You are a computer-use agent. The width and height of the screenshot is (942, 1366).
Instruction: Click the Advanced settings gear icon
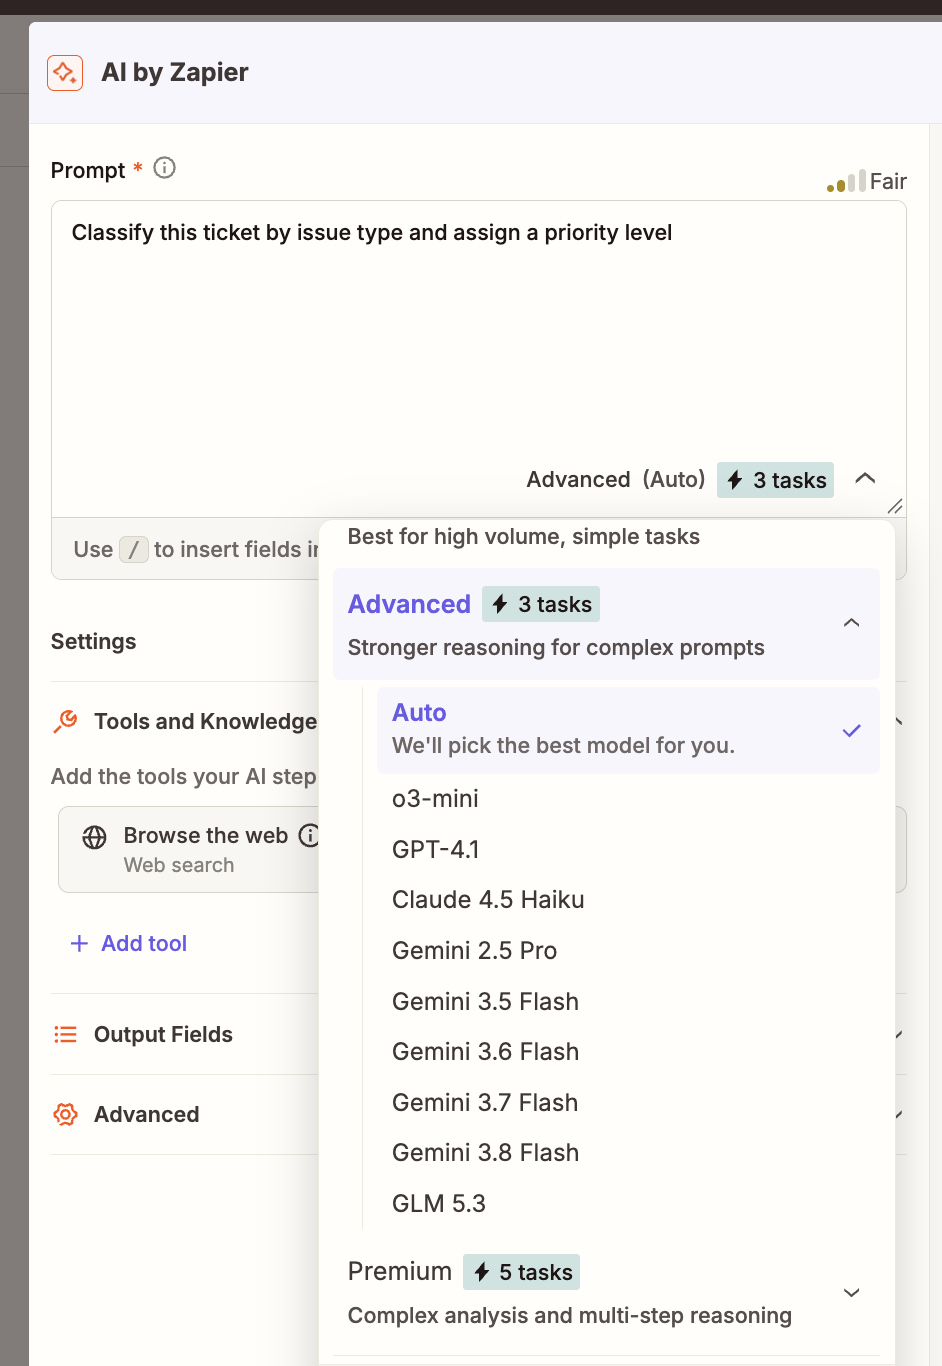point(66,1114)
